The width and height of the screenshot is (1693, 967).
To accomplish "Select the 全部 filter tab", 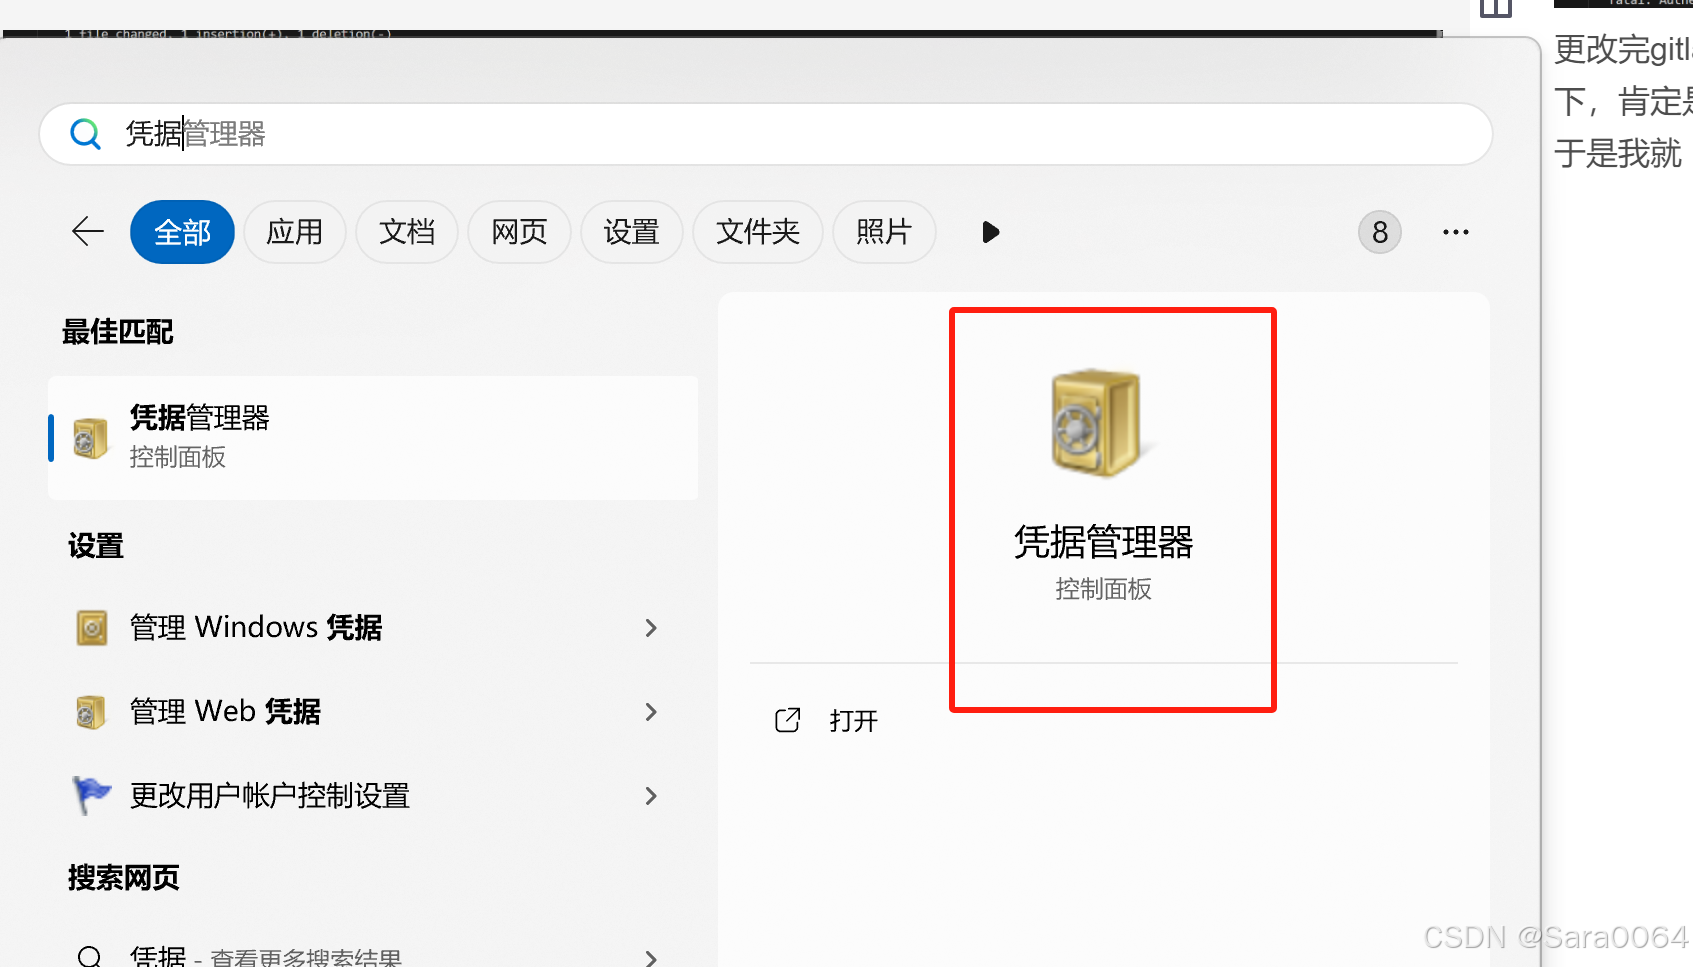I will (x=182, y=232).
